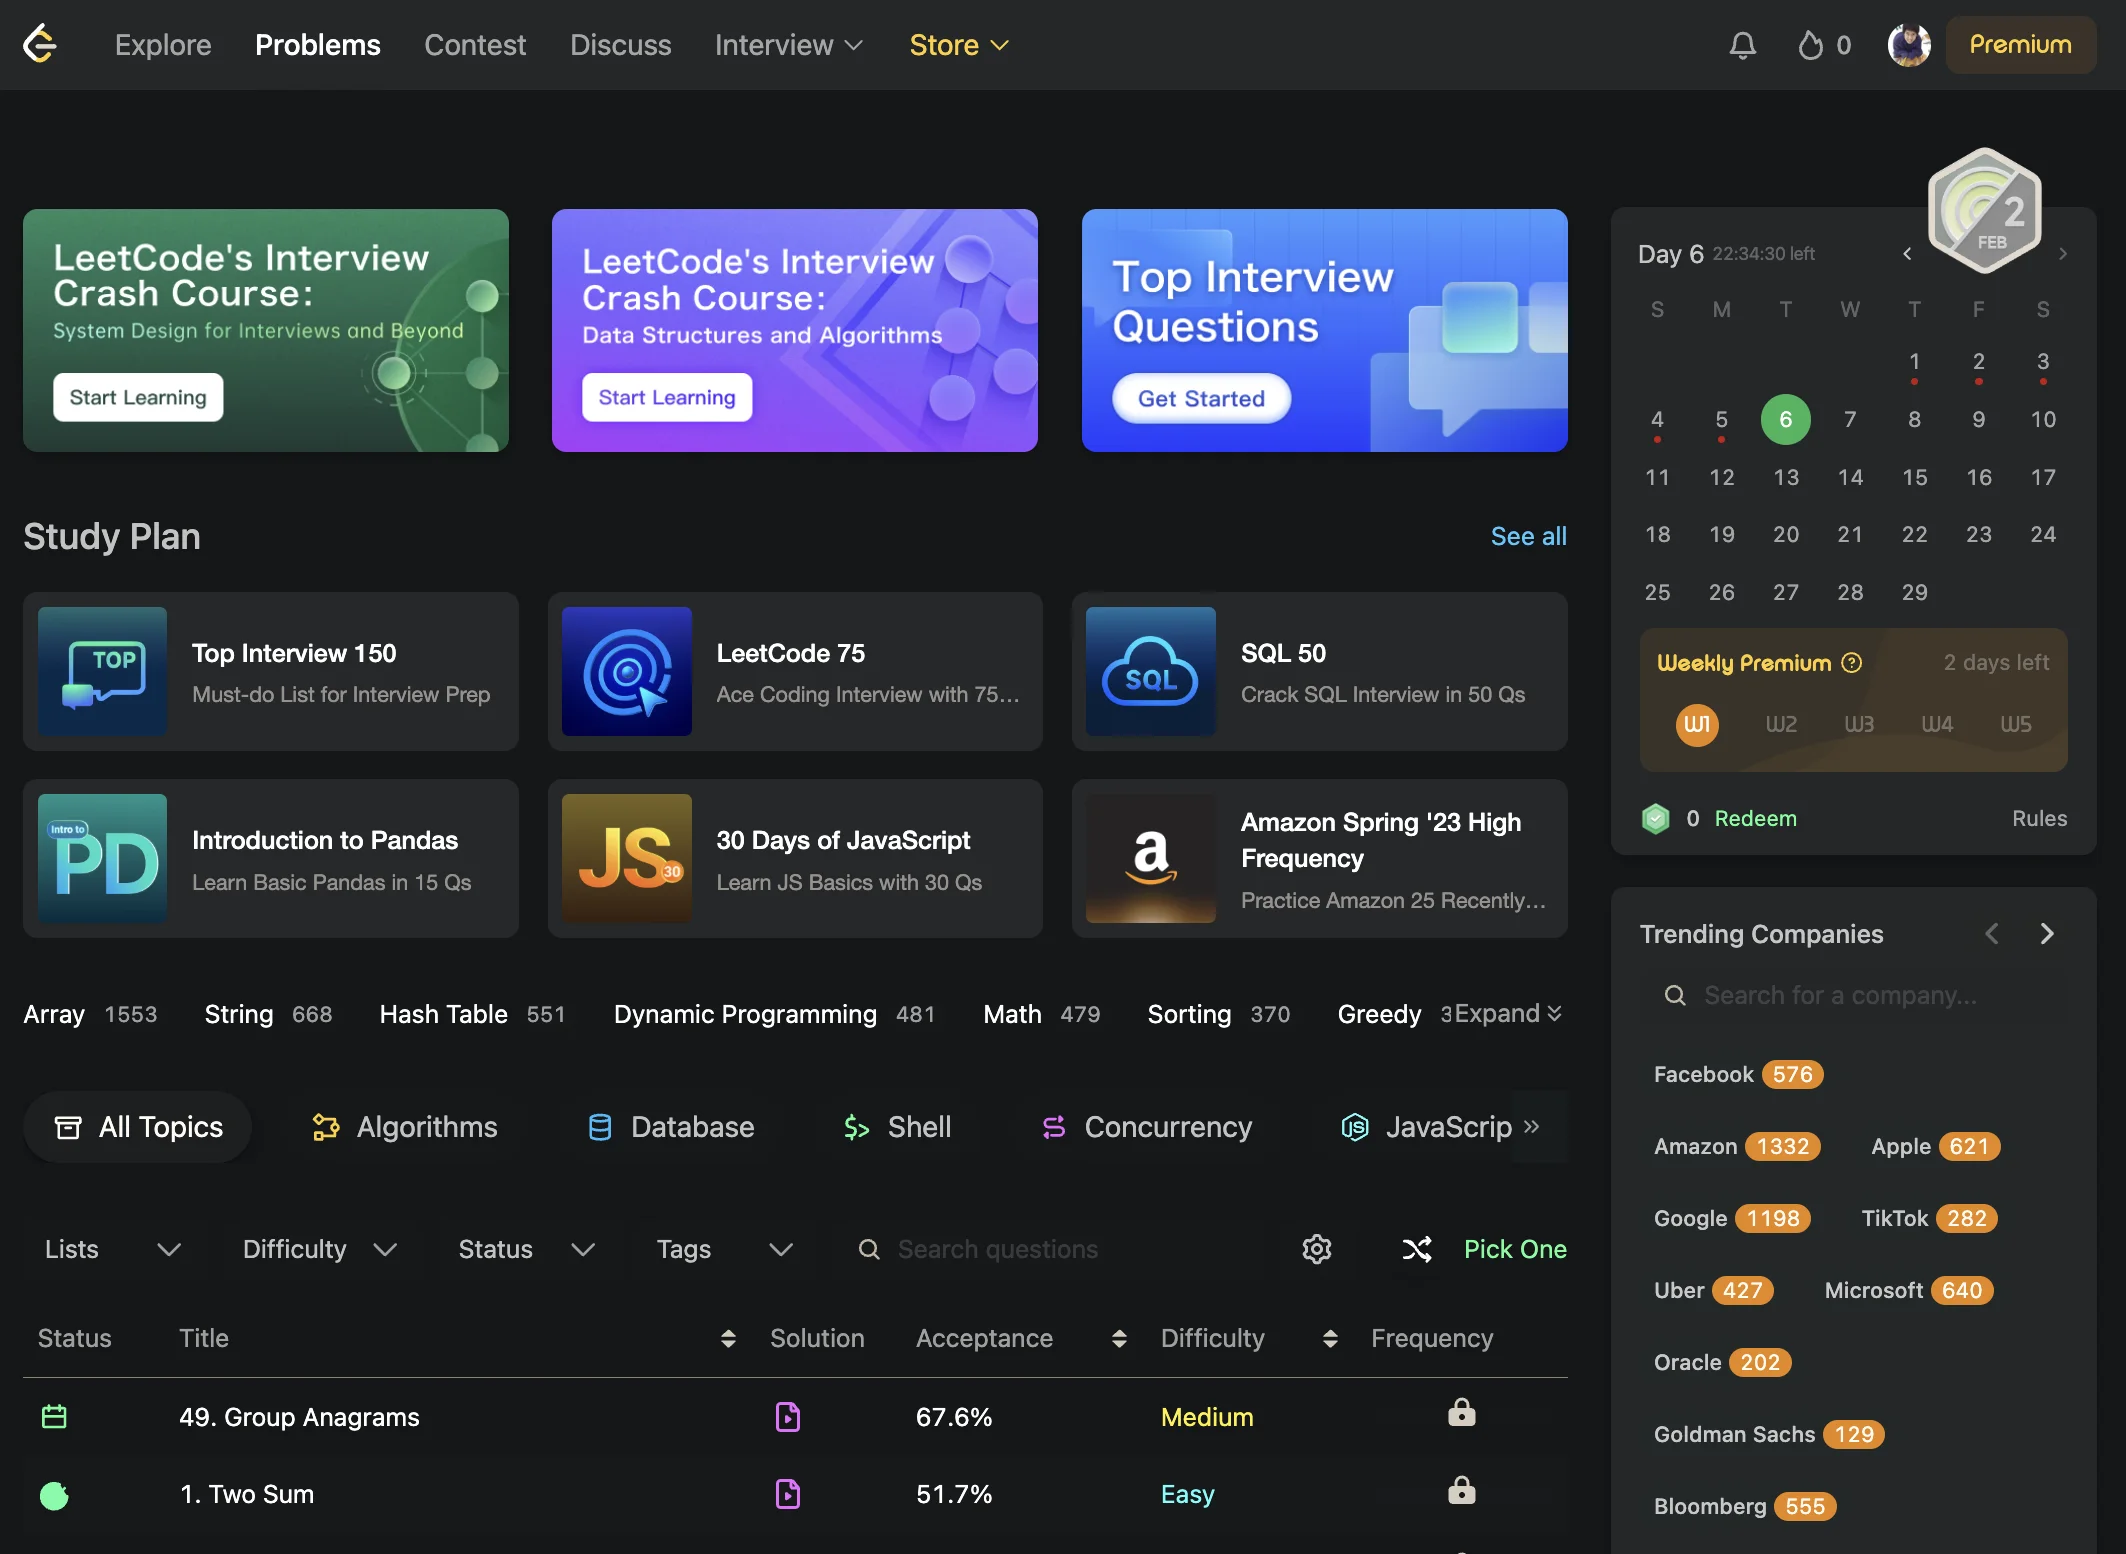Open the 30 Days of JavaScript thumbnail
The width and height of the screenshot is (2126, 1554).
[x=627, y=858]
